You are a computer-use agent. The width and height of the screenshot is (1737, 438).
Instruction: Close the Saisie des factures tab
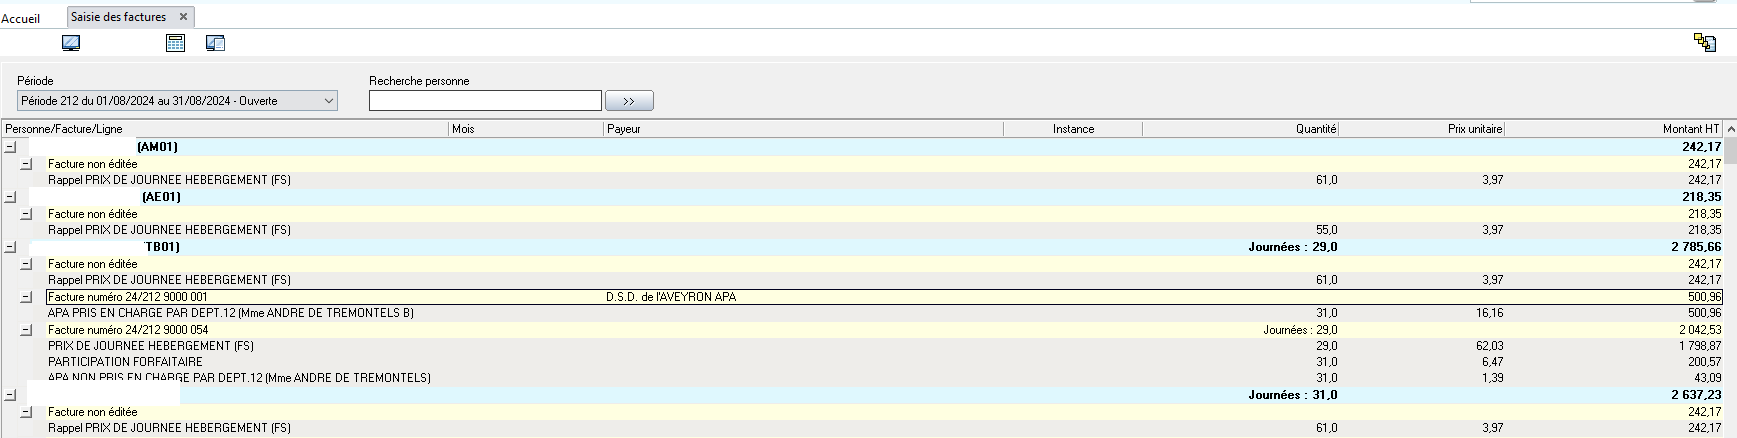coord(183,17)
